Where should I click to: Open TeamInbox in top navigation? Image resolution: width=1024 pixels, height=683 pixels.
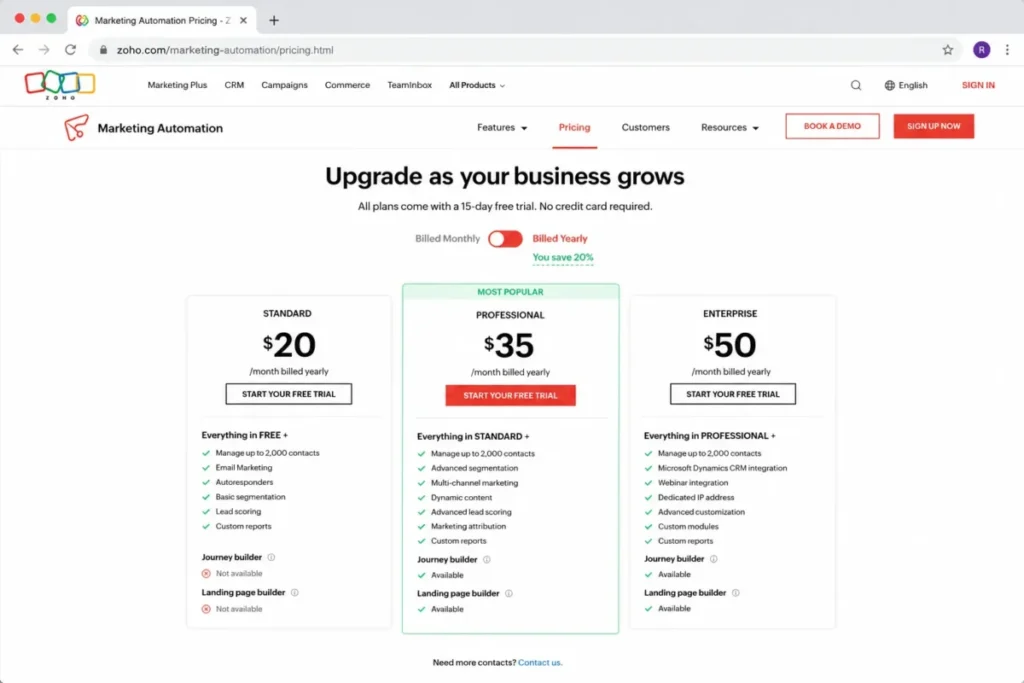coord(409,85)
